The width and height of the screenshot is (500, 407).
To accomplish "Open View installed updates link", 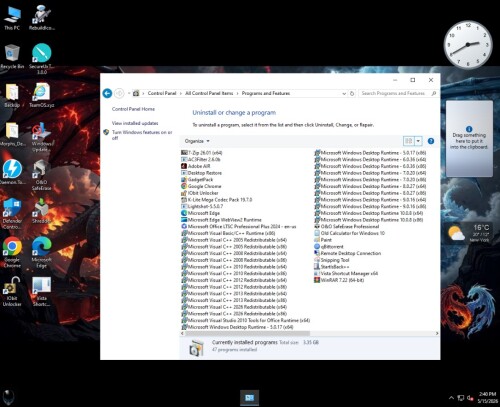I will coord(135,123).
